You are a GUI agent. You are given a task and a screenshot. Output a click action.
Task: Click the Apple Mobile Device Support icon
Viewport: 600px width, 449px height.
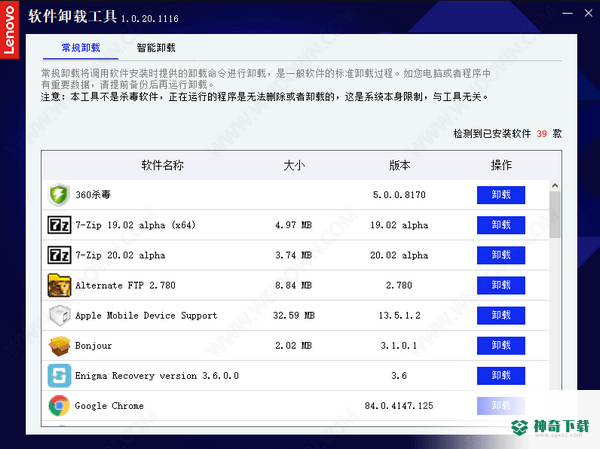click(x=60, y=315)
